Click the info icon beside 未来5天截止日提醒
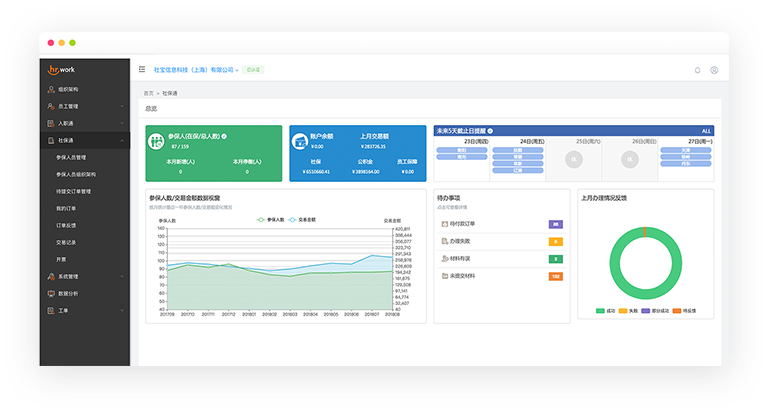Image resolution: width=769 pixels, height=413 pixels. point(490,130)
